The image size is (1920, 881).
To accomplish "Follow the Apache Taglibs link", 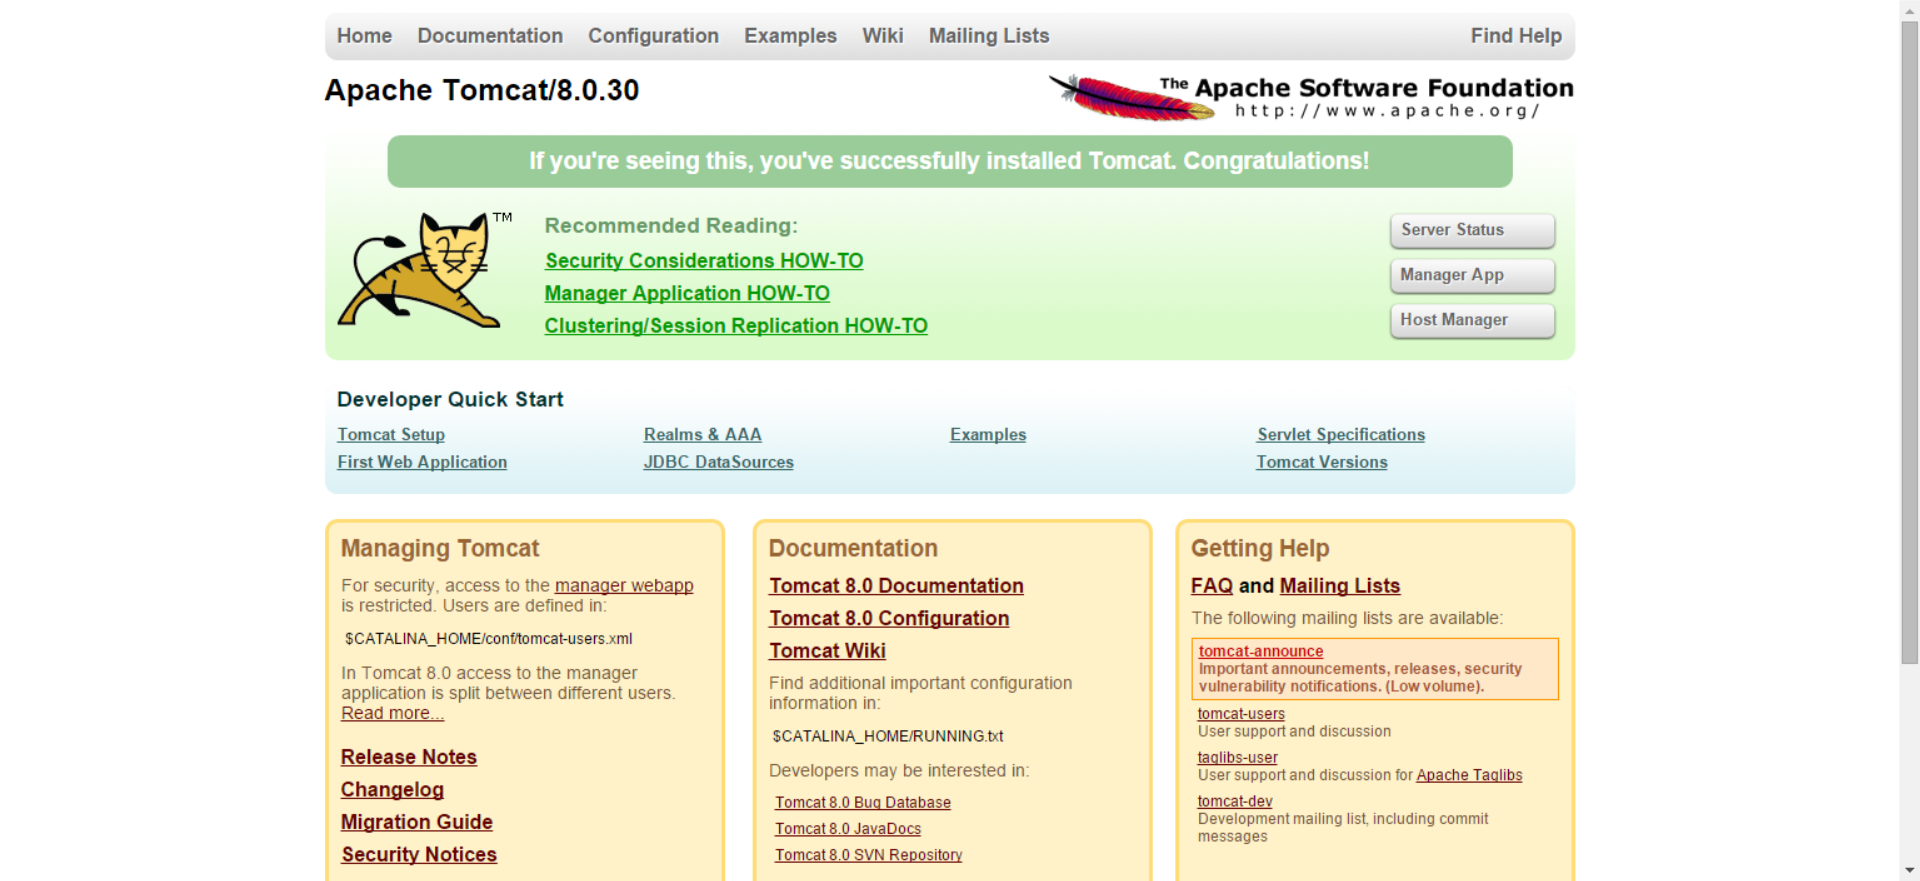I will tap(1469, 775).
